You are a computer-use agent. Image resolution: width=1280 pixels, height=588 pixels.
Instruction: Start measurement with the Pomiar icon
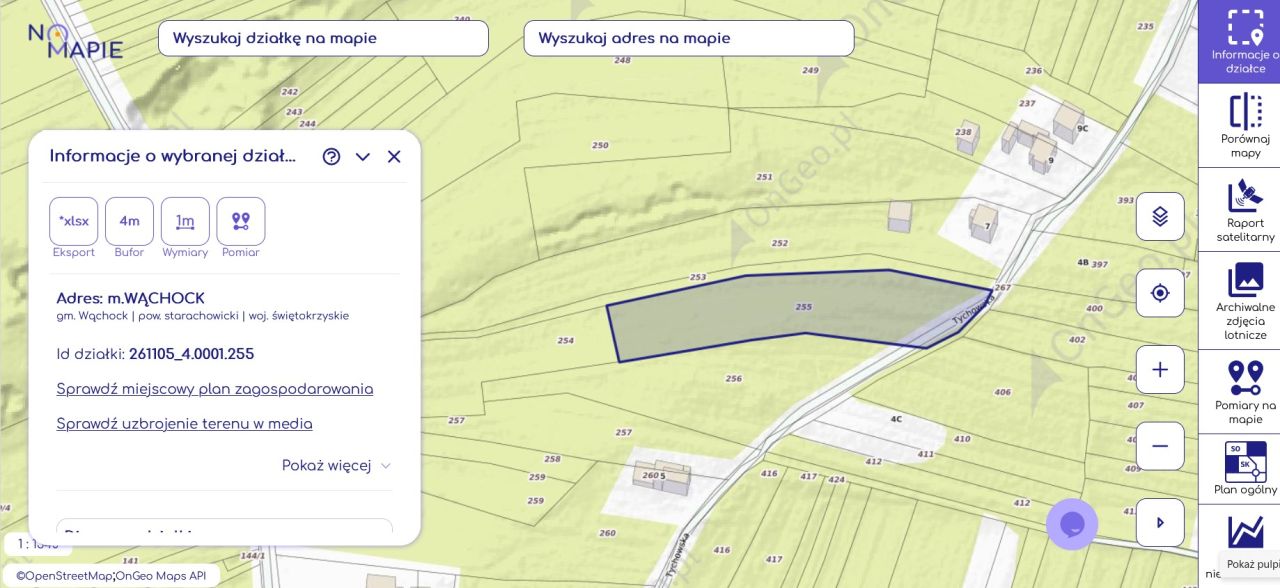(x=240, y=221)
